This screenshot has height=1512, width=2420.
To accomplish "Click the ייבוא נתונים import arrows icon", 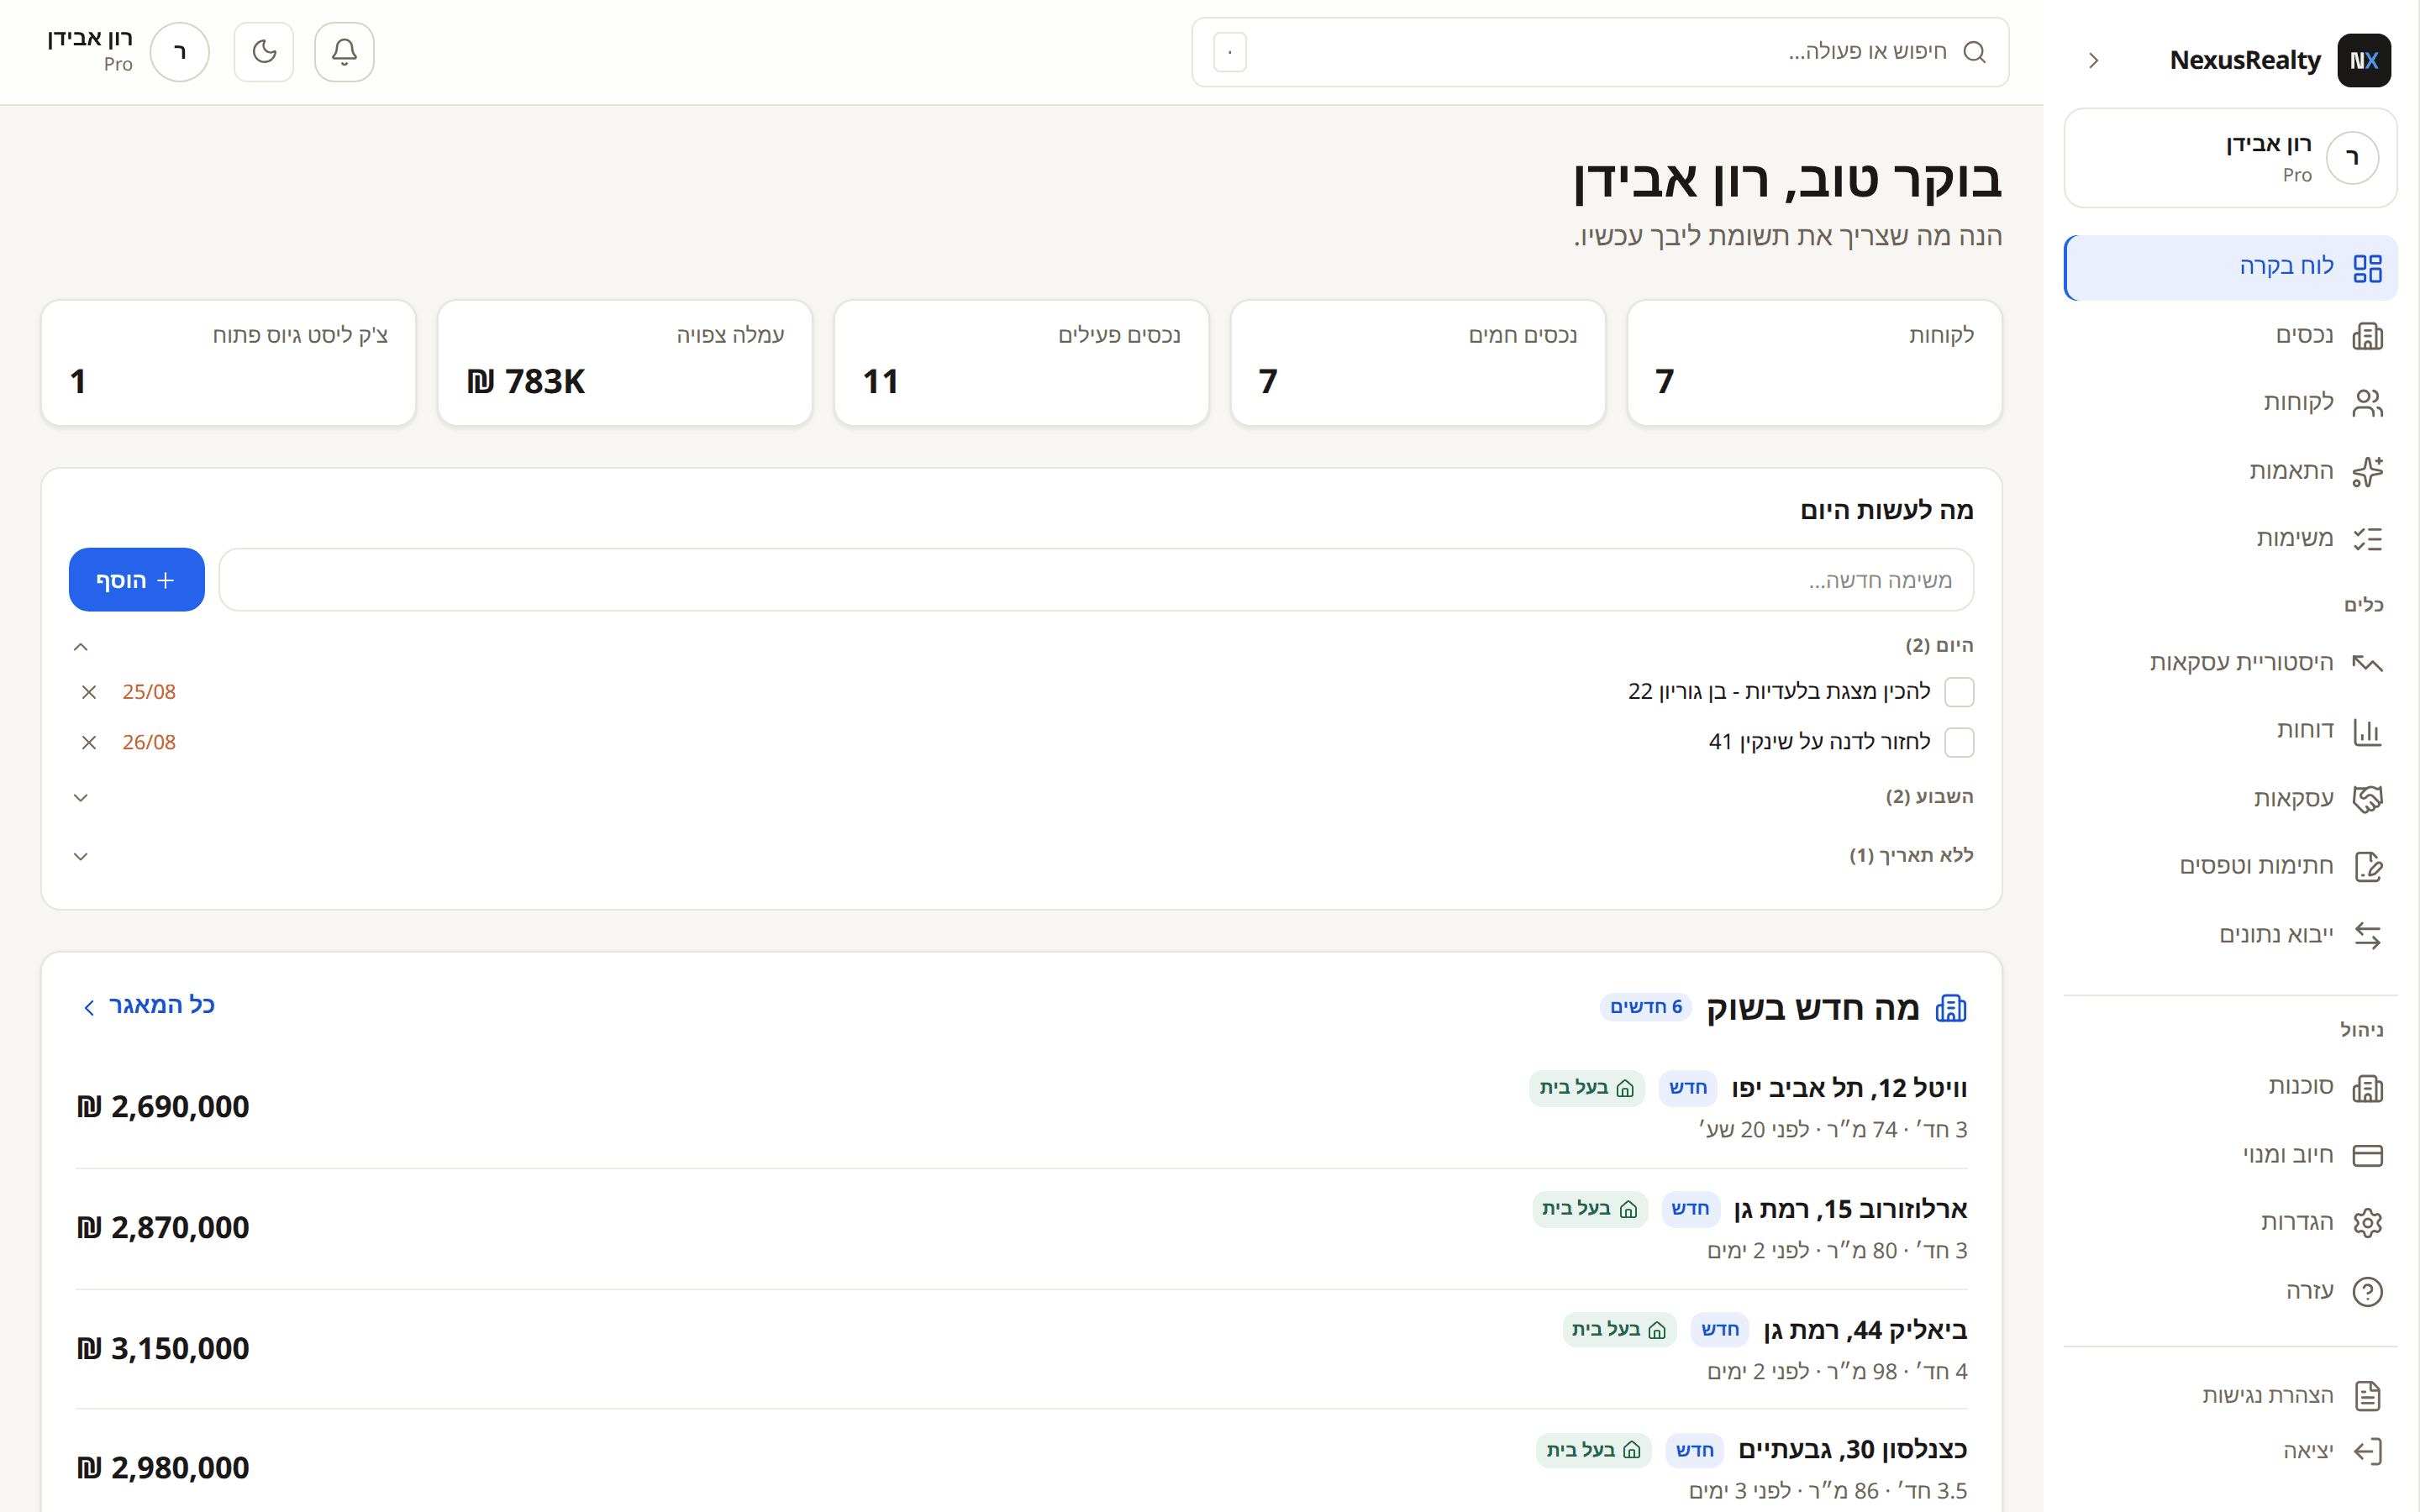I will pyautogui.click(x=2367, y=935).
